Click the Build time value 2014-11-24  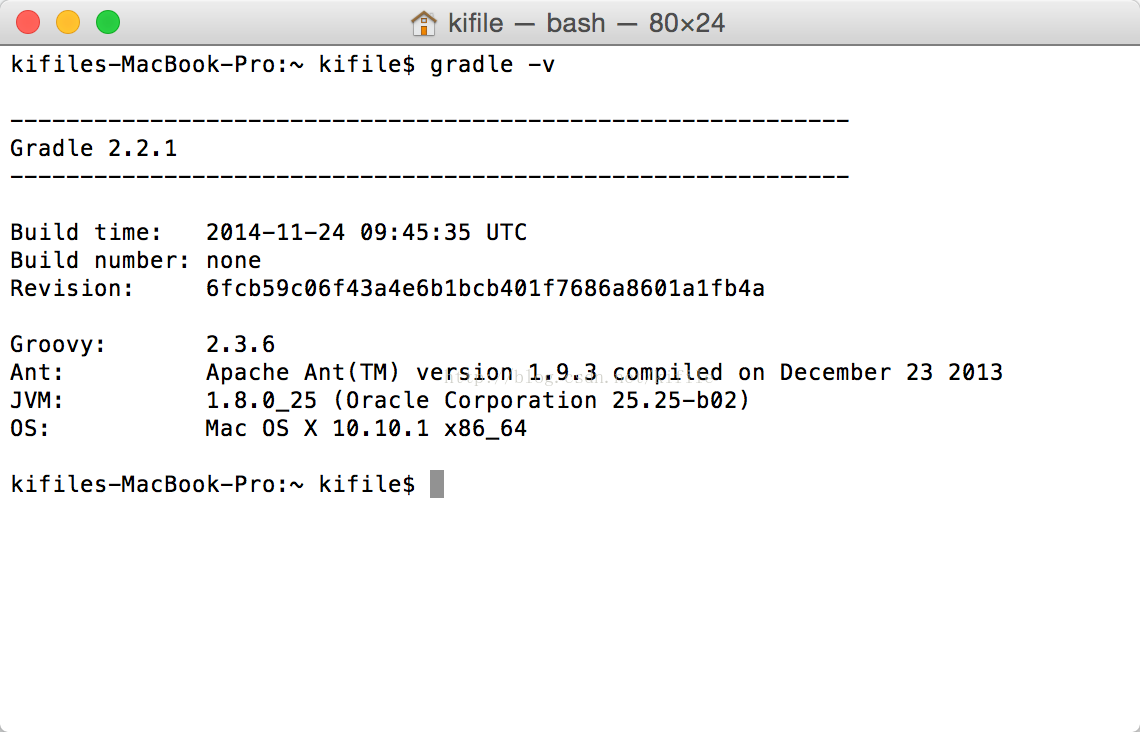[x=275, y=233]
